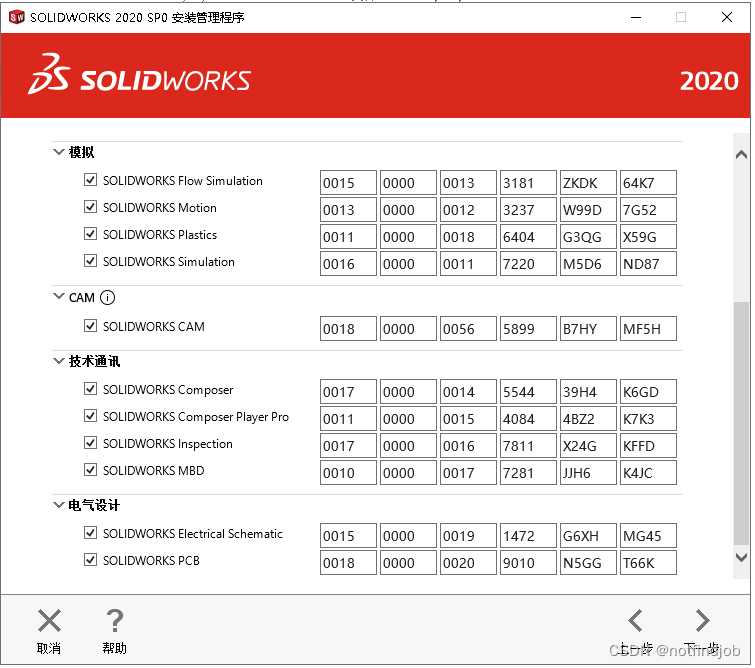Toggle the SOLIDWORKS CAM checkbox
The height and width of the screenshot is (668, 755).
tap(91, 326)
